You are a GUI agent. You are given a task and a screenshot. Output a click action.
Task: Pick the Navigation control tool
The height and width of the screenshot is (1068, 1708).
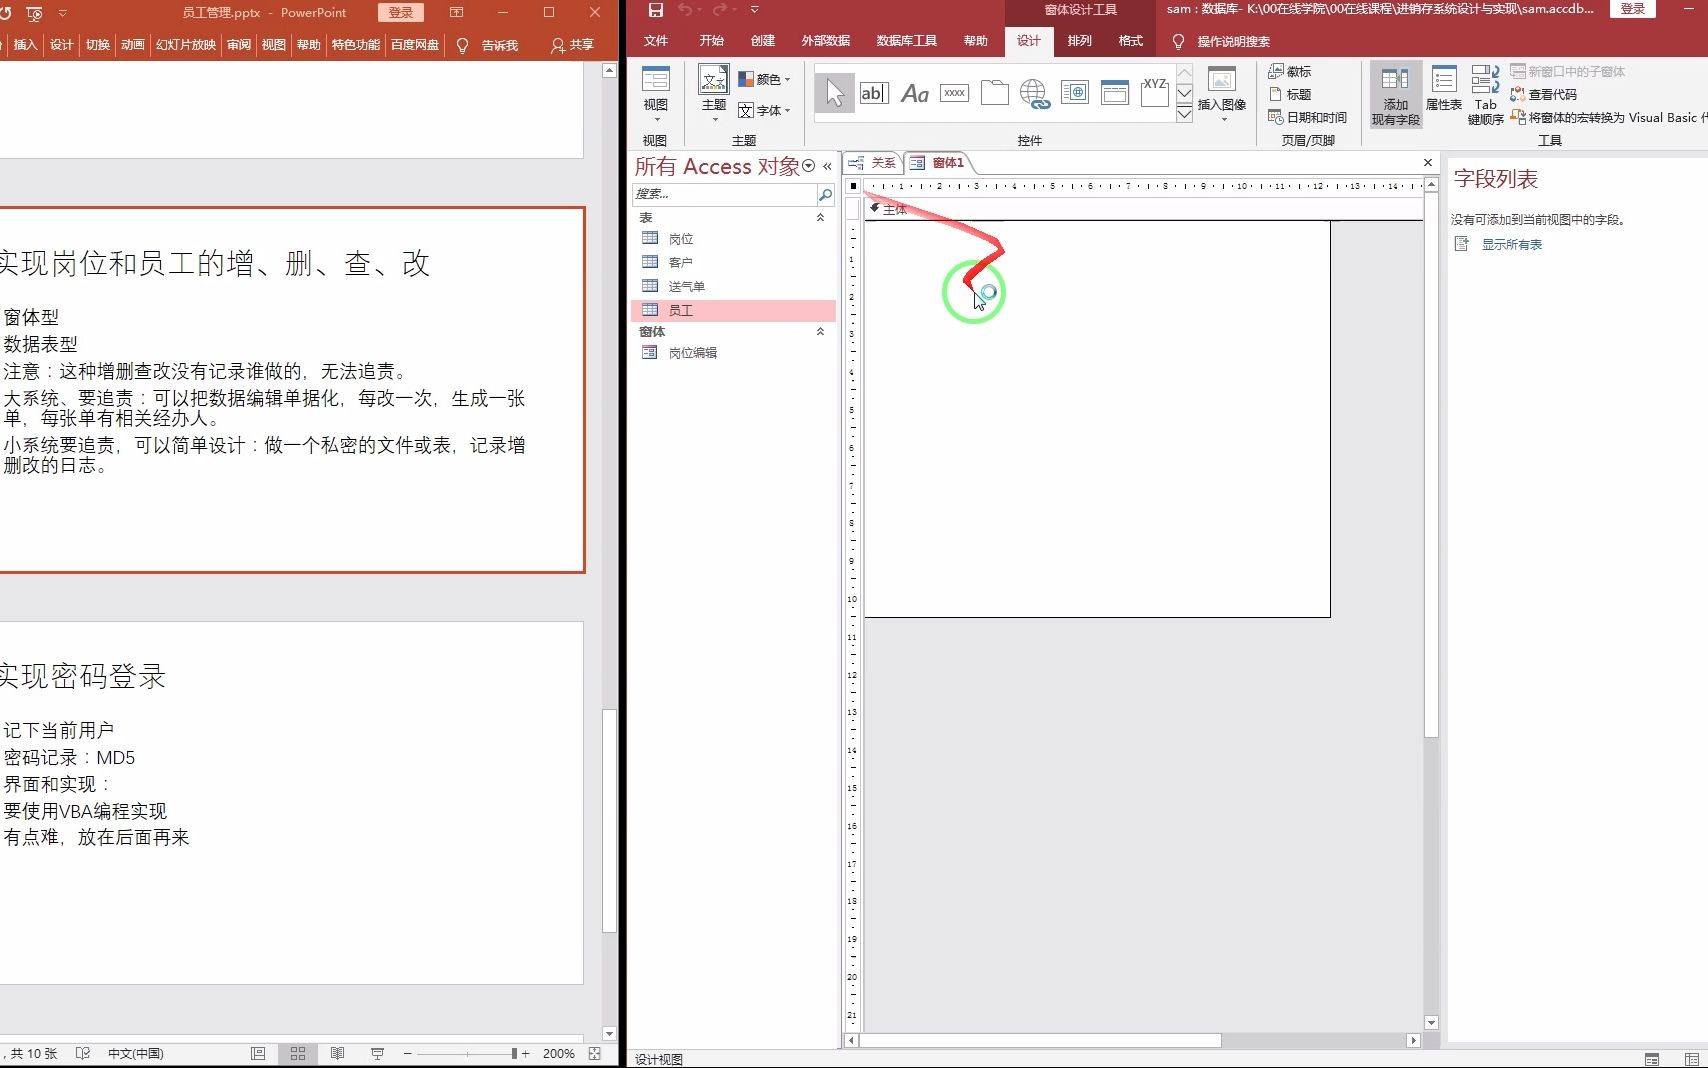1115,93
